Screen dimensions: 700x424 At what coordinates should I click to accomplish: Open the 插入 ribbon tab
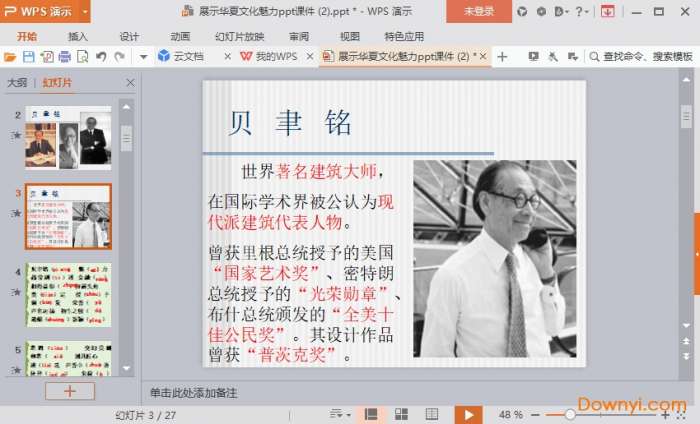(x=78, y=36)
